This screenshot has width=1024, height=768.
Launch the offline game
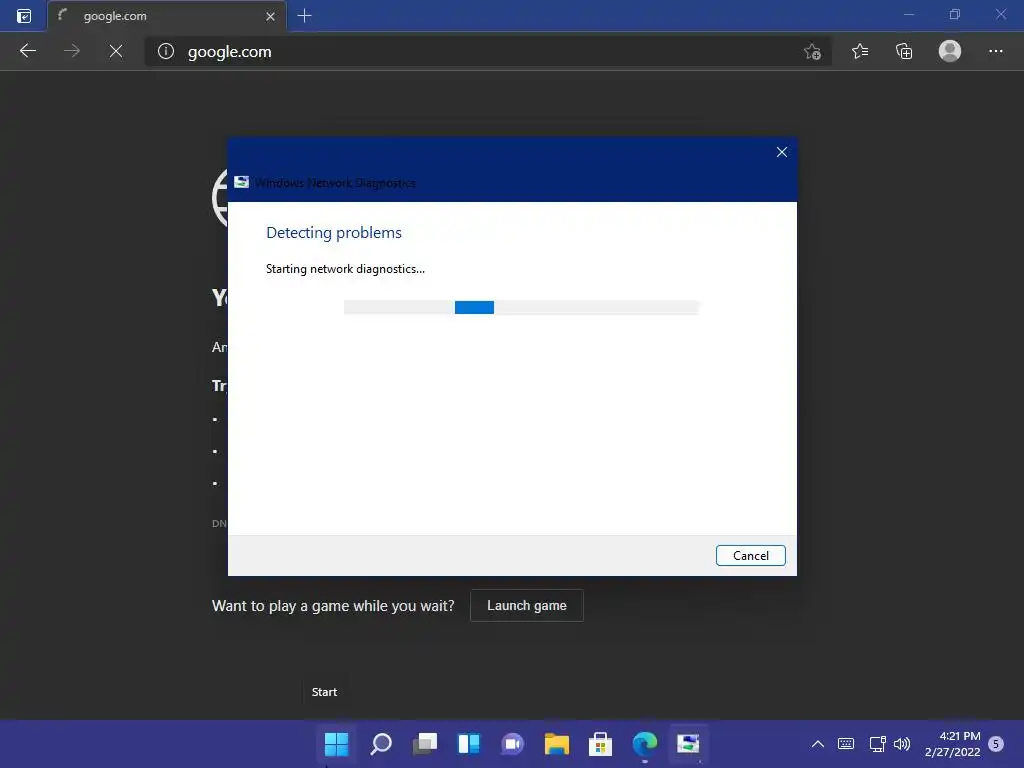527,605
